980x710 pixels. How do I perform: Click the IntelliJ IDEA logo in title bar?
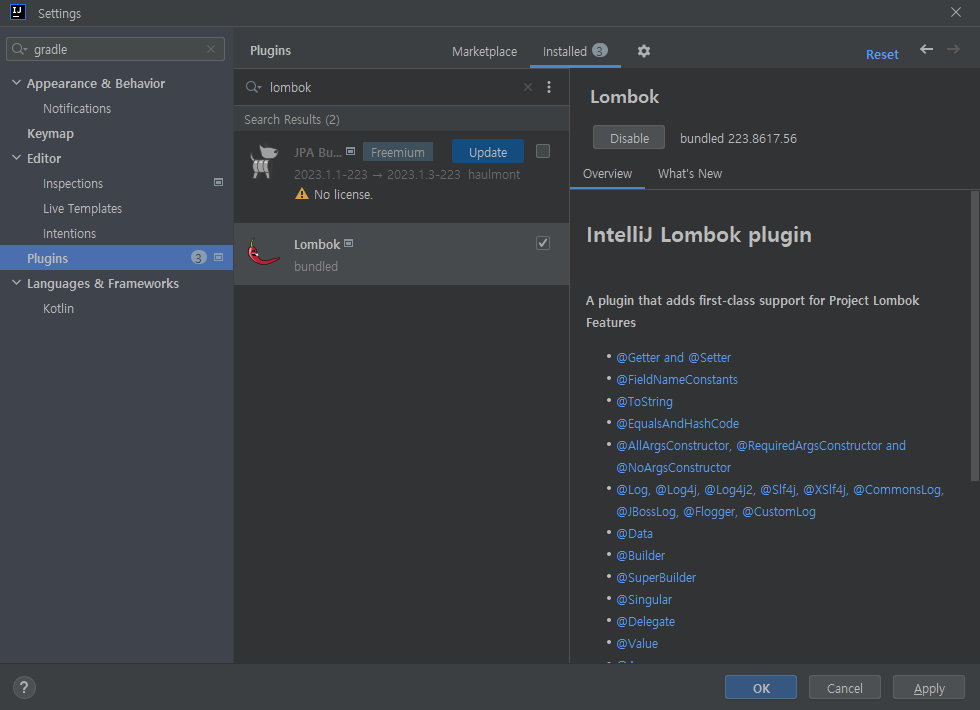[18, 12]
